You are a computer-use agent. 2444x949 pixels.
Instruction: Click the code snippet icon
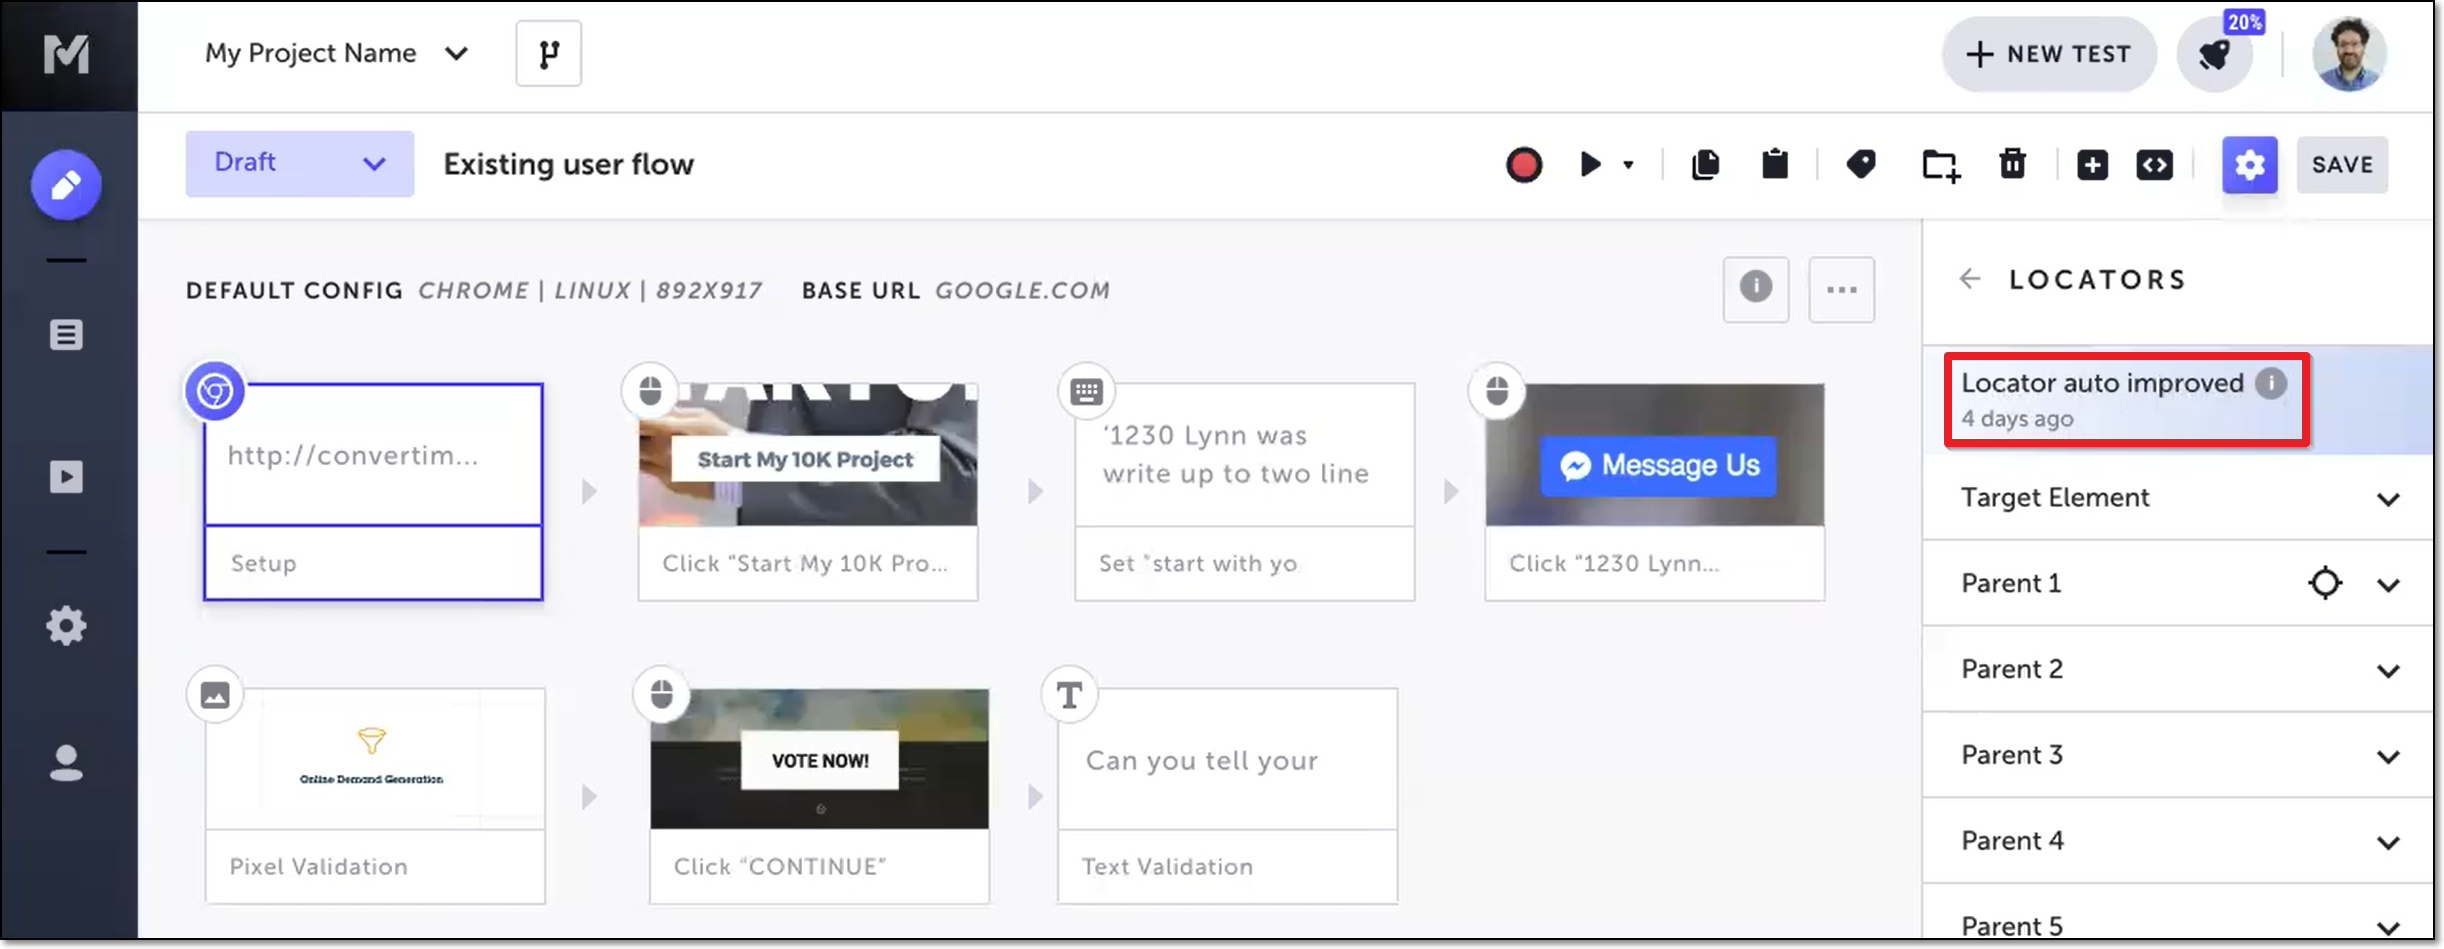2155,165
